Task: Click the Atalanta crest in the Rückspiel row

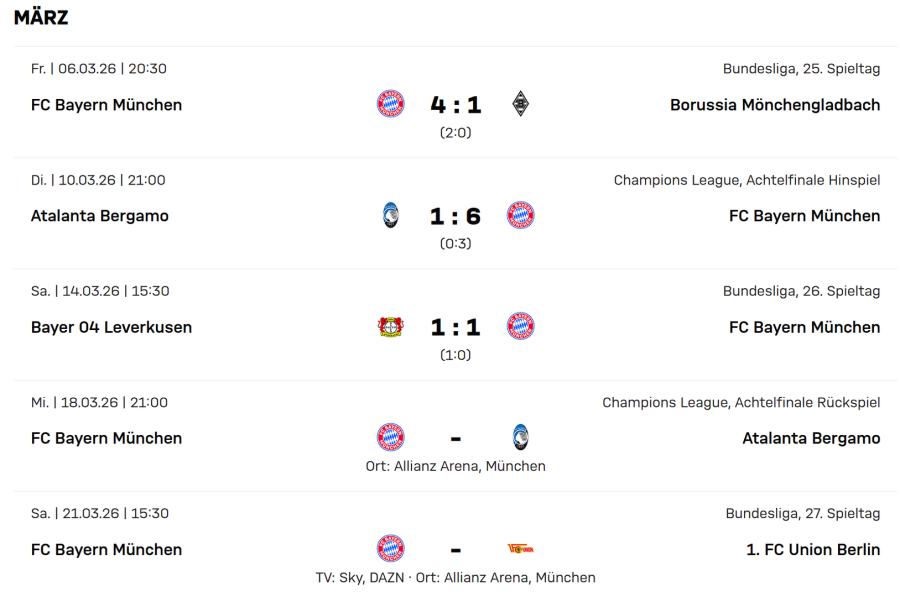Action: (520, 438)
